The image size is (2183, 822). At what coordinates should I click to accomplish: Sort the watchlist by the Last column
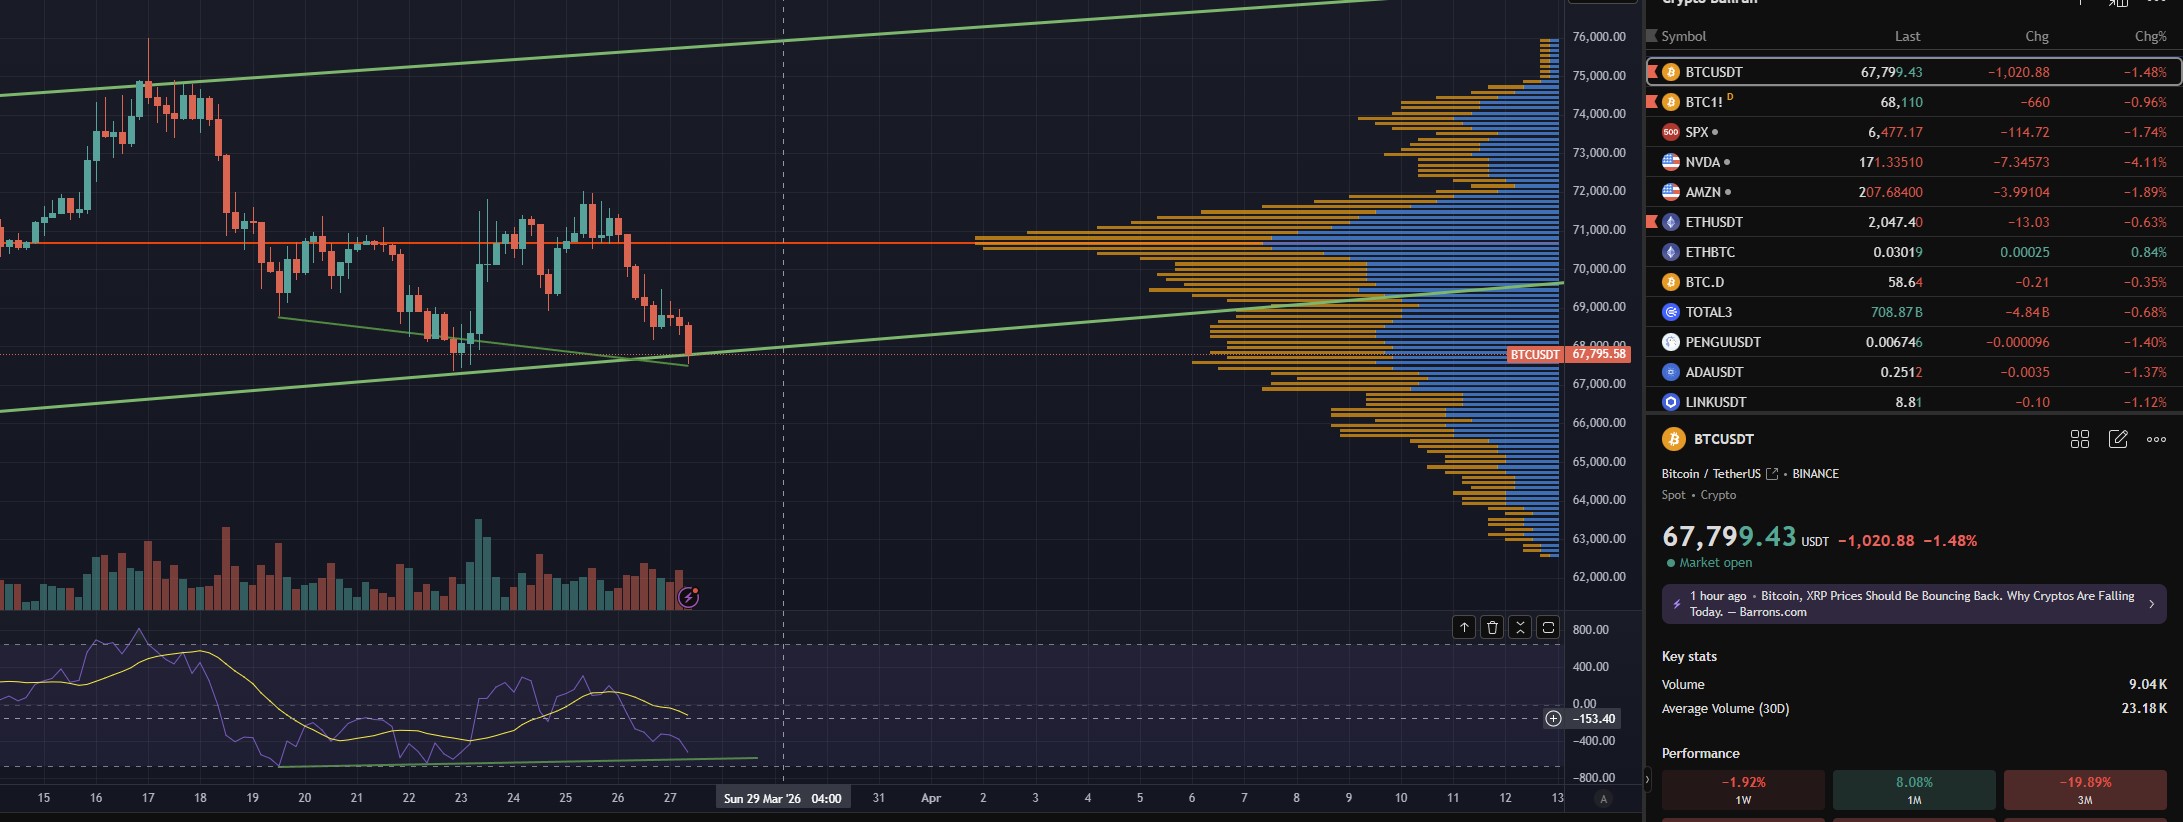pyautogui.click(x=1907, y=36)
